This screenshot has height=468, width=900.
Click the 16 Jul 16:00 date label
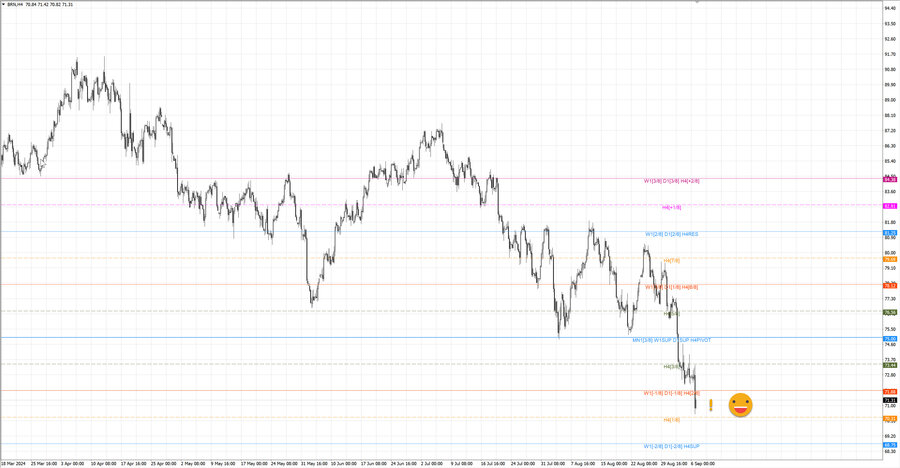(x=494, y=463)
